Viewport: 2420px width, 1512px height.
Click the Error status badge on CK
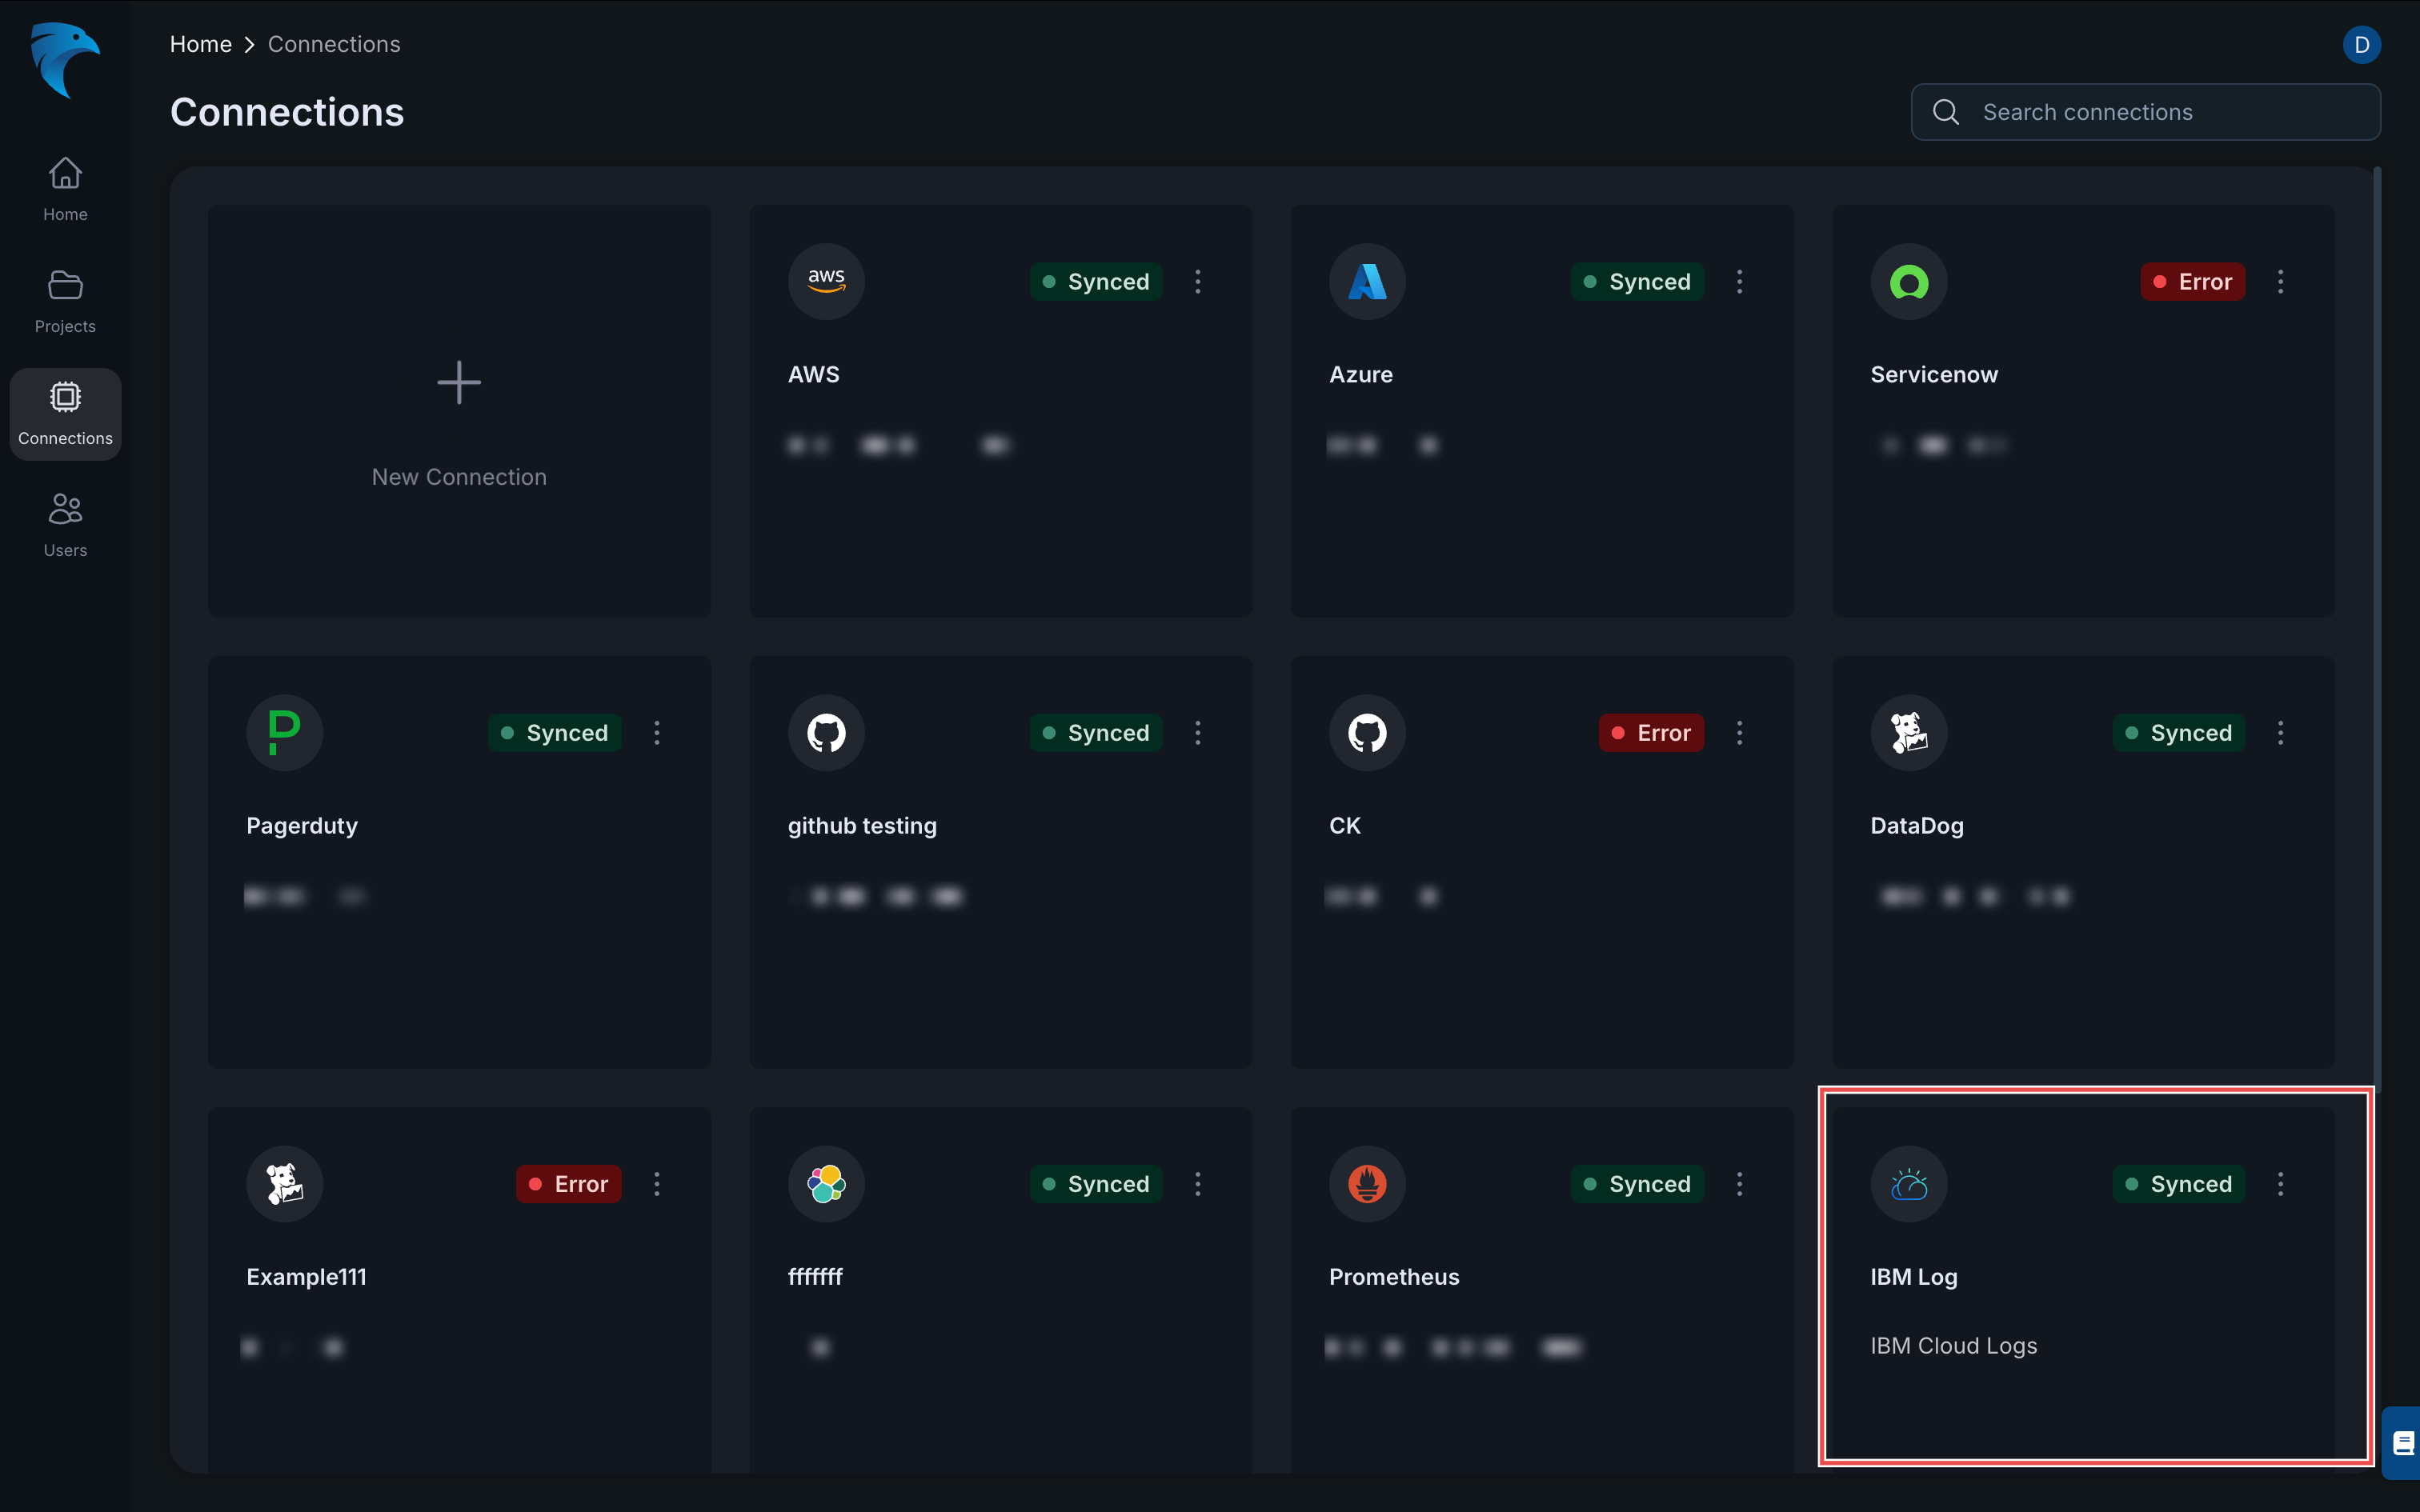pyautogui.click(x=1651, y=732)
